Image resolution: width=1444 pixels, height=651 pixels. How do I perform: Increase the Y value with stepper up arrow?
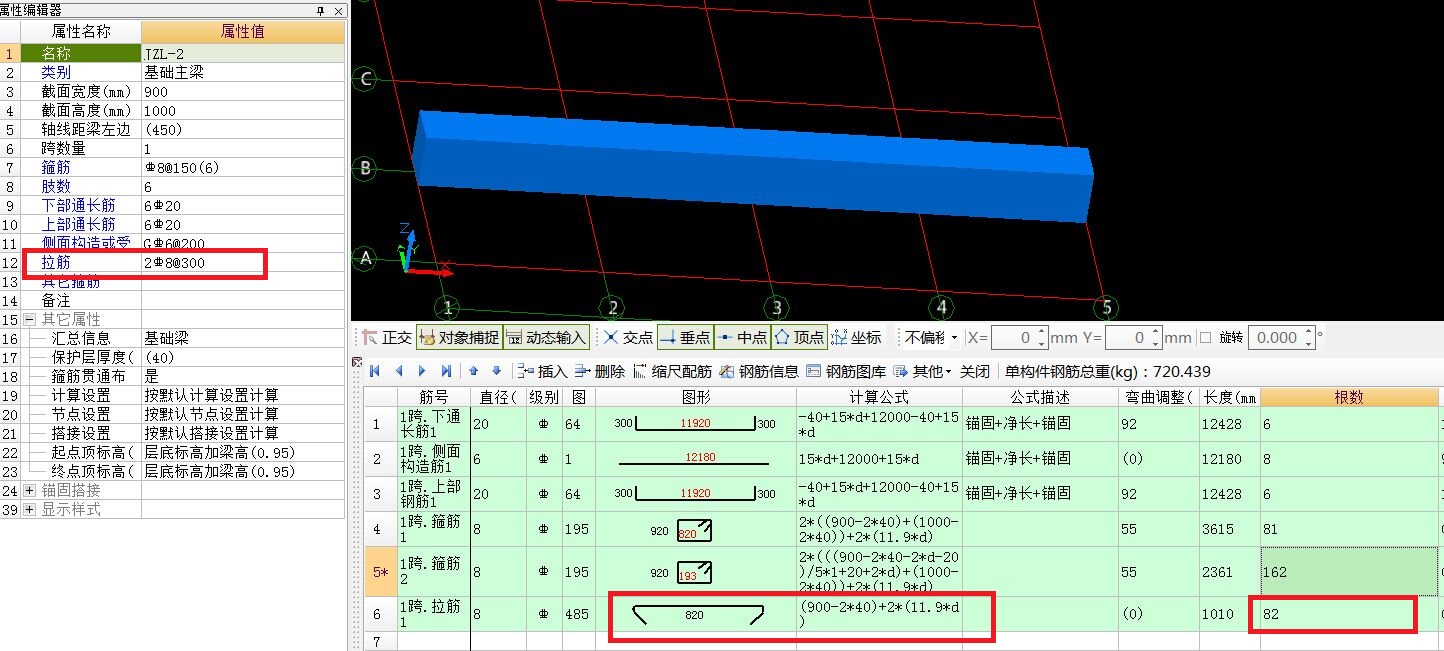pyautogui.click(x=1156, y=333)
